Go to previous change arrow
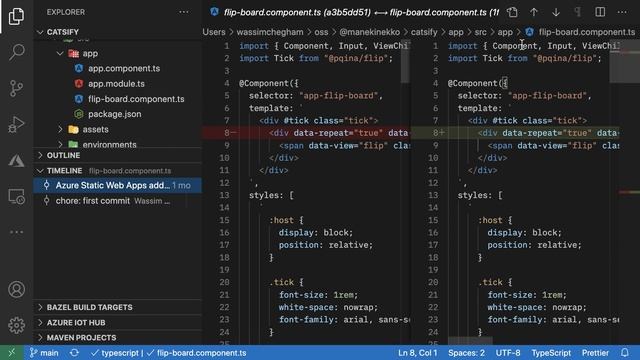Image resolution: width=640 pixels, height=360 pixels. pyautogui.click(x=534, y=12)
